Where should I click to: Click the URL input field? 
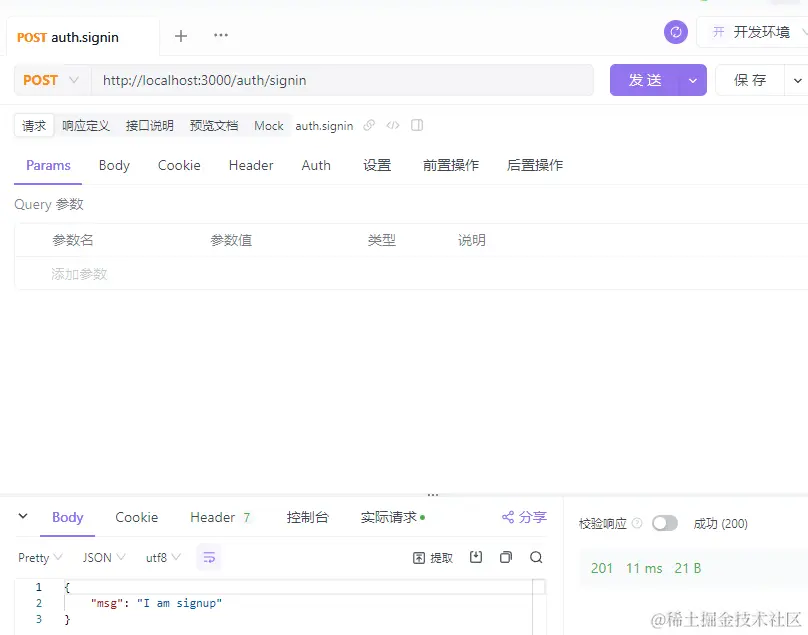tap(343, 80)
